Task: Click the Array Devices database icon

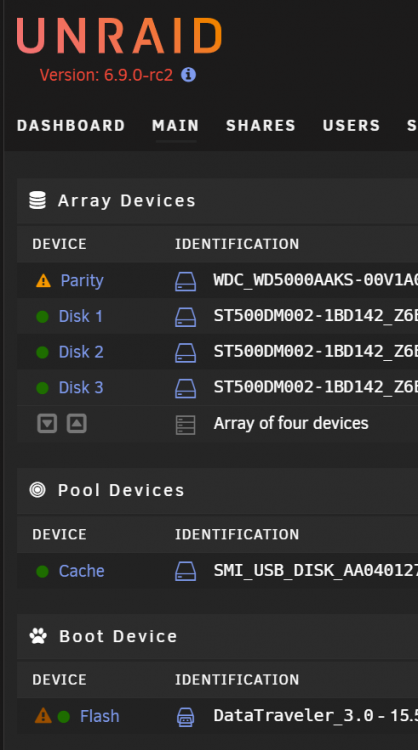Action: (38, 200)
